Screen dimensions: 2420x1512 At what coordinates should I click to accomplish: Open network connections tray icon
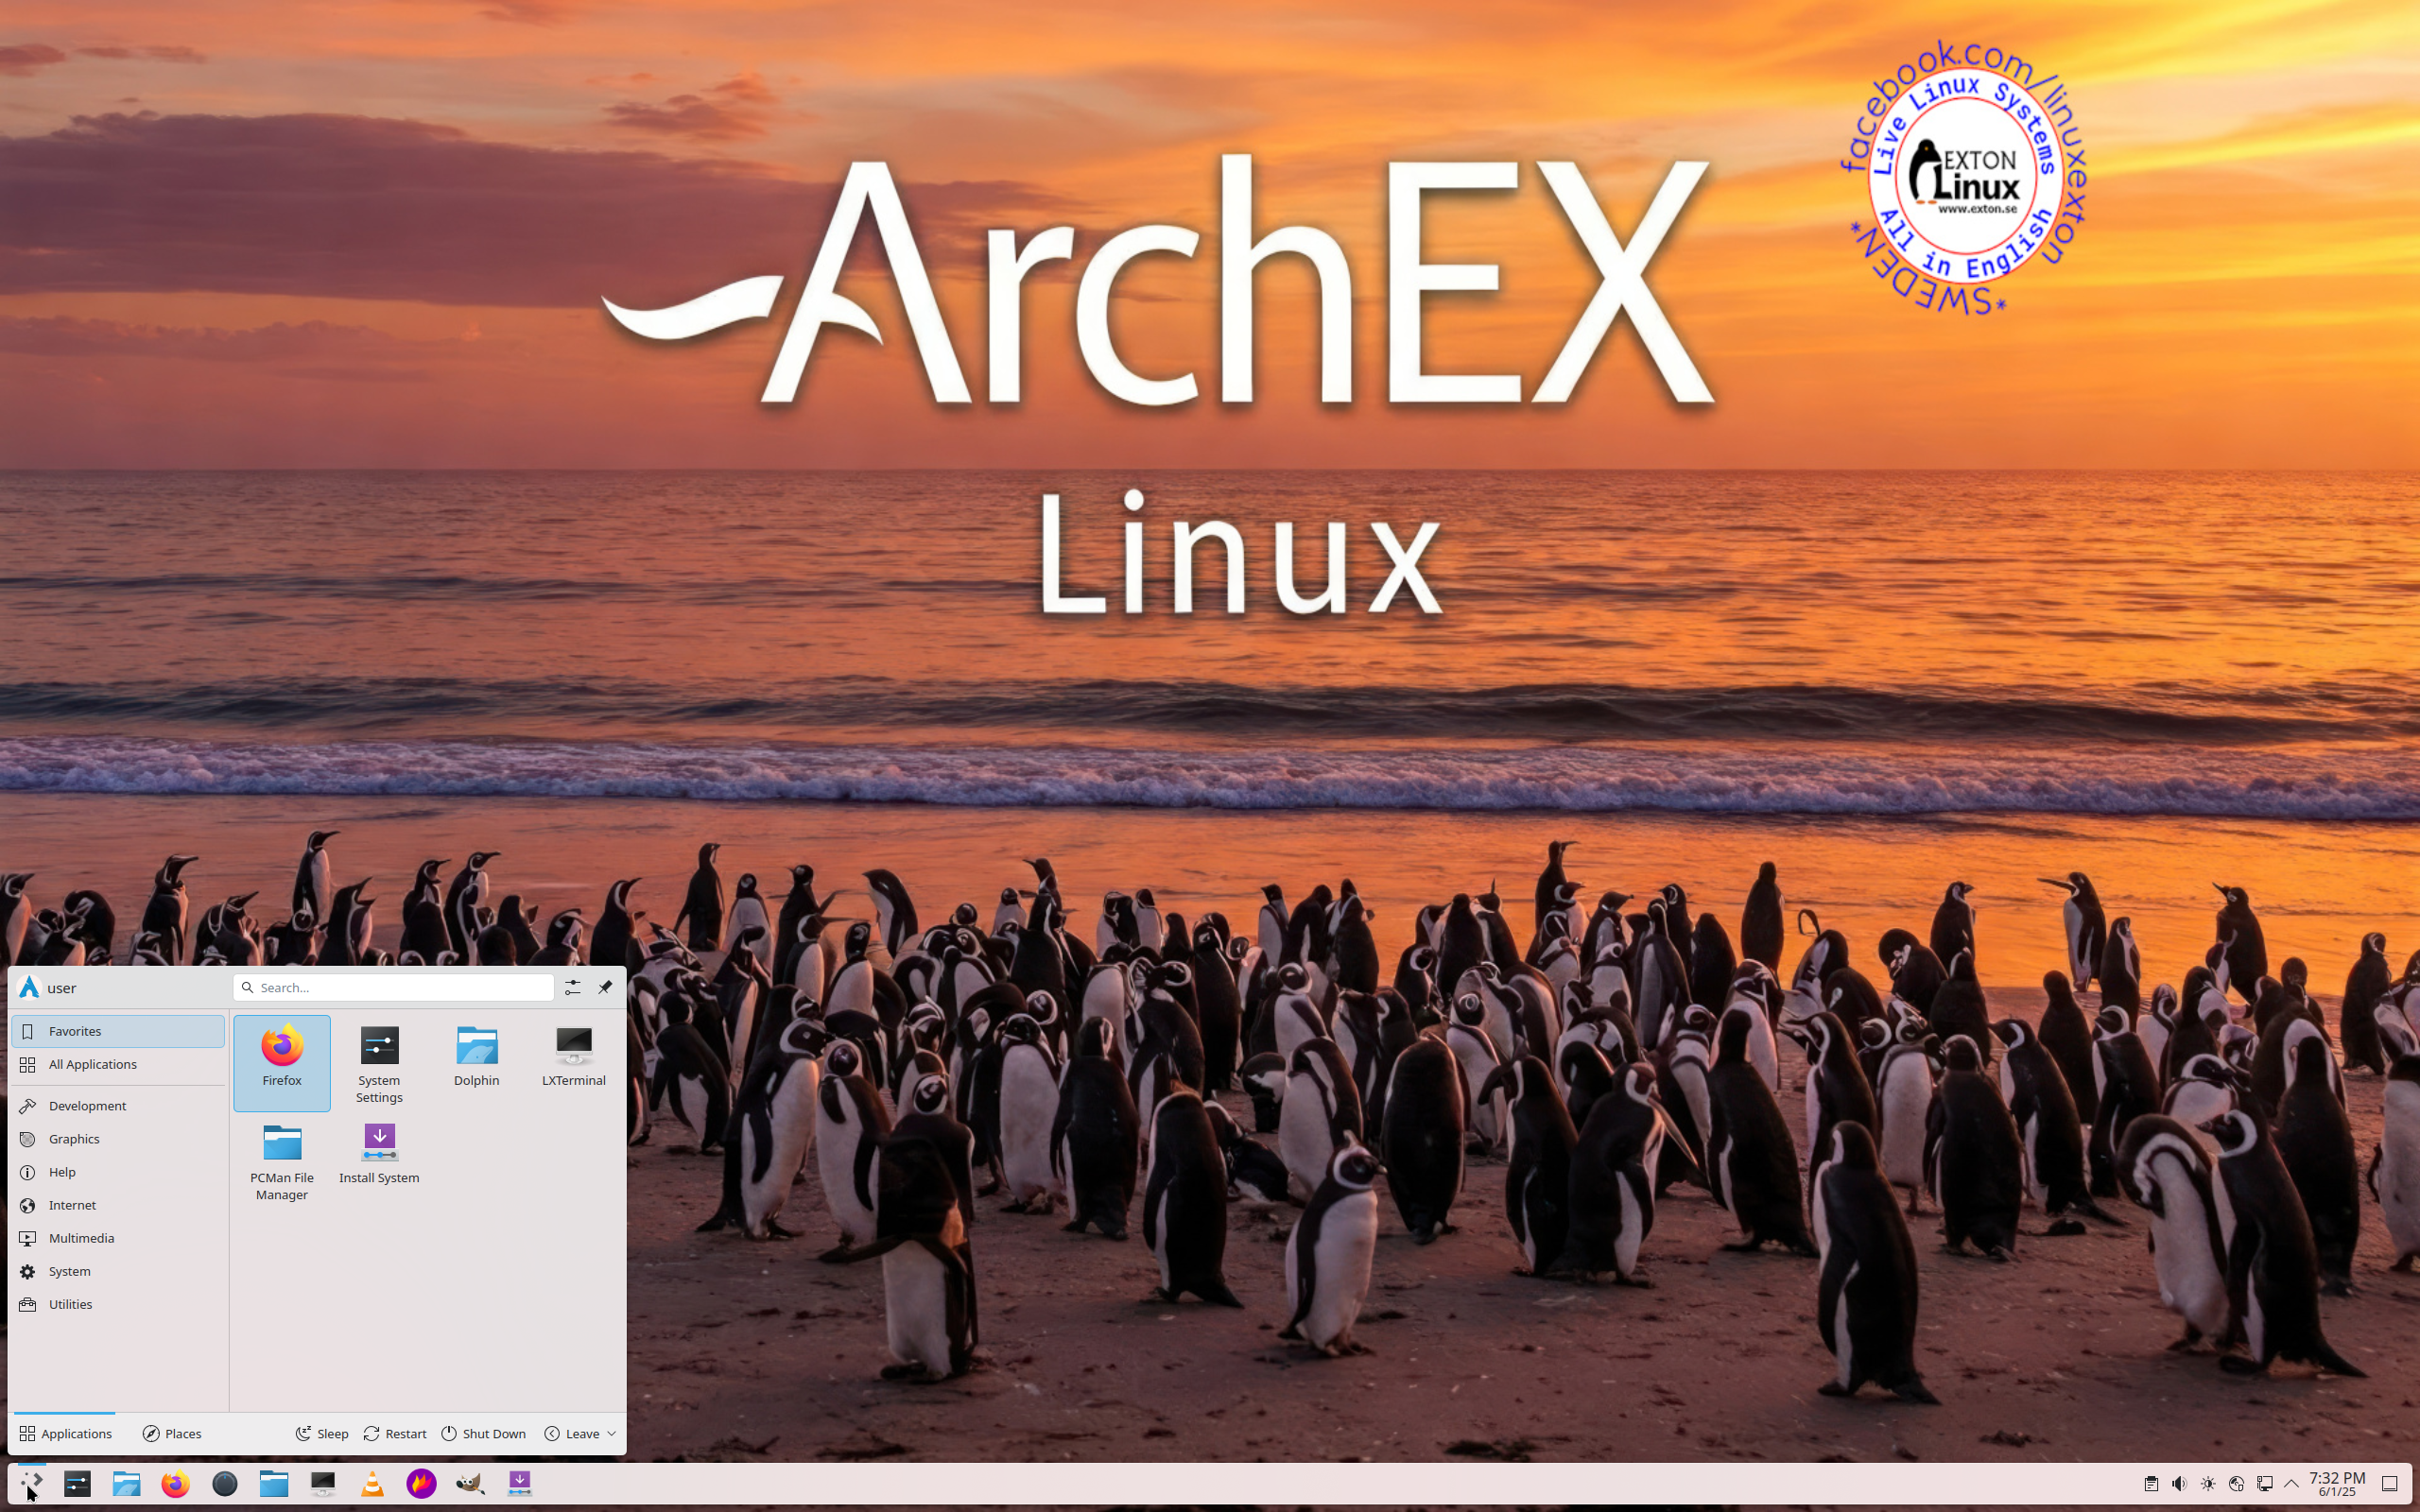tap(2265, 1483)
